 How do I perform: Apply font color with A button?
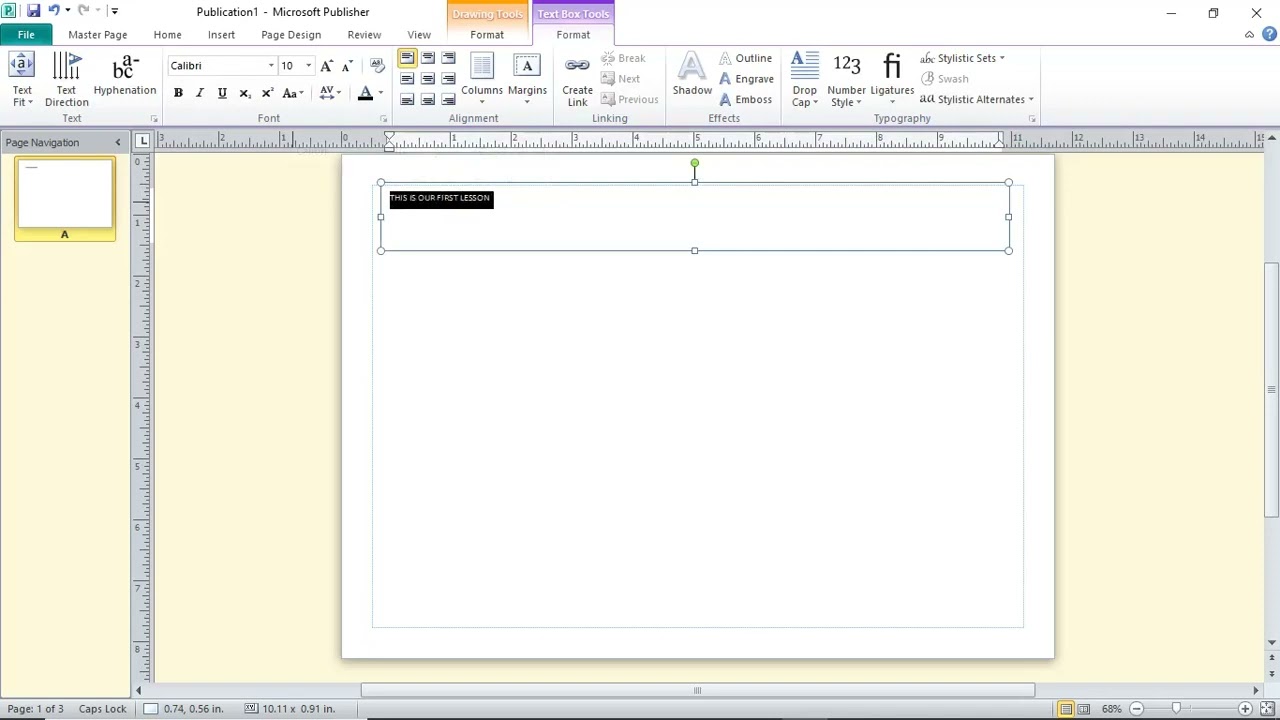pos(365,93)
